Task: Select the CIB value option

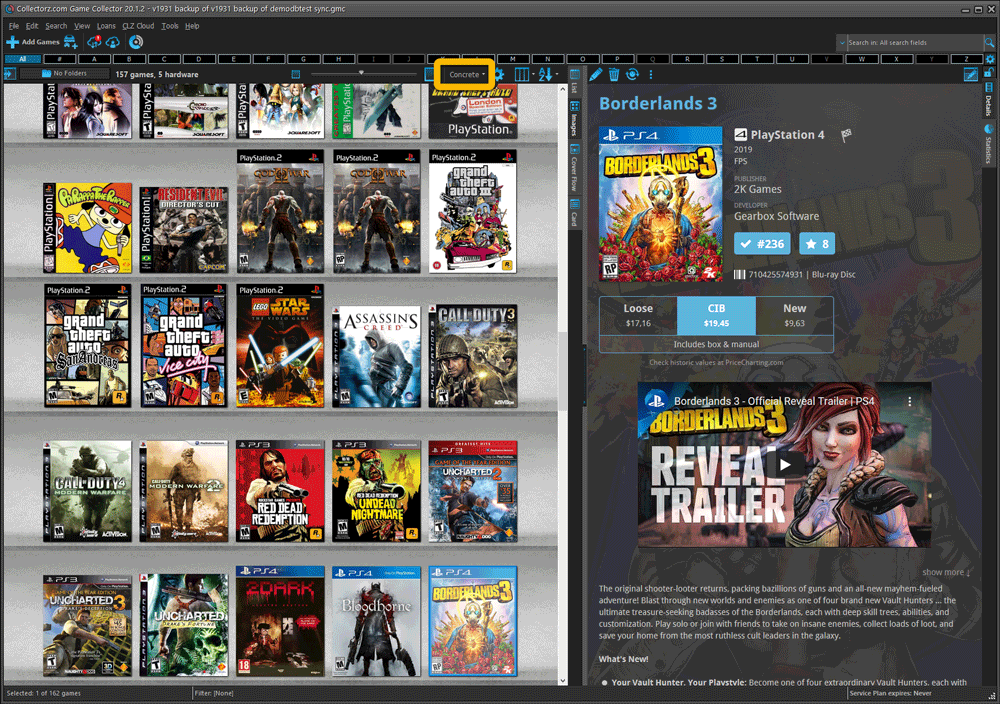Action: point(716,315)
